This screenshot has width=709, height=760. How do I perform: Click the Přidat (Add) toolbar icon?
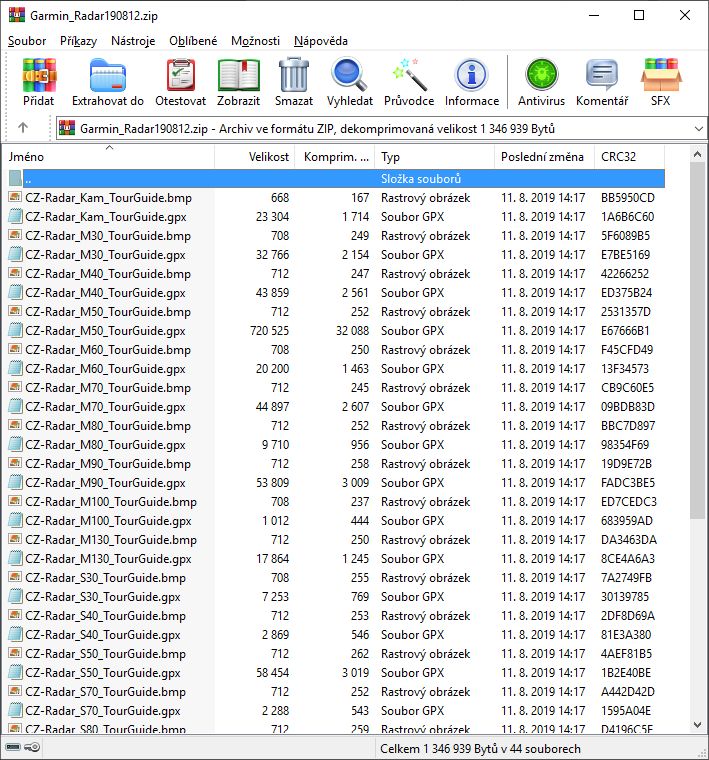pyautogui.click(x=39, y=75)
